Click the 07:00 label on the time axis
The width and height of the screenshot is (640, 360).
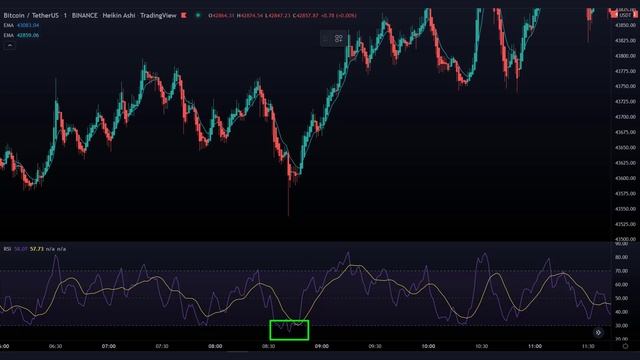pyautogui.click(x=109, y=346)
